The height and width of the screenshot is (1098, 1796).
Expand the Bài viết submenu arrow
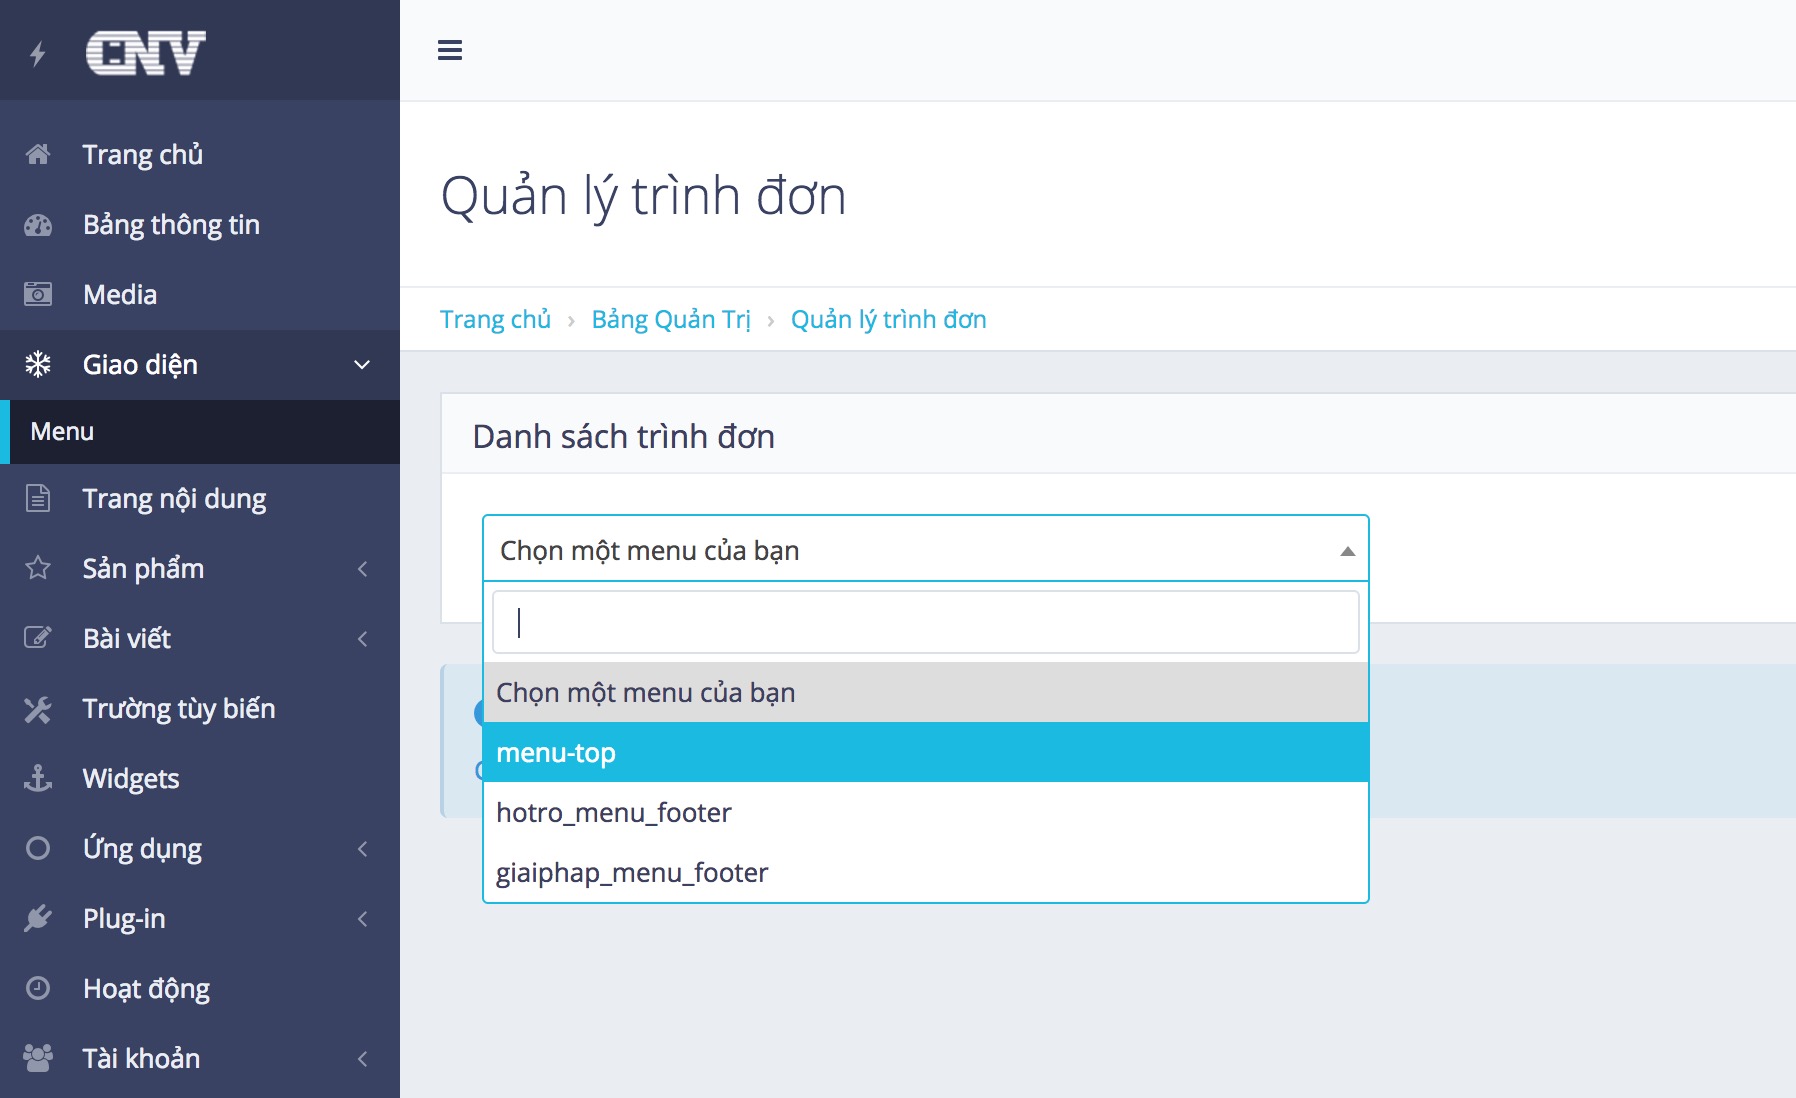tap(362, 638)
